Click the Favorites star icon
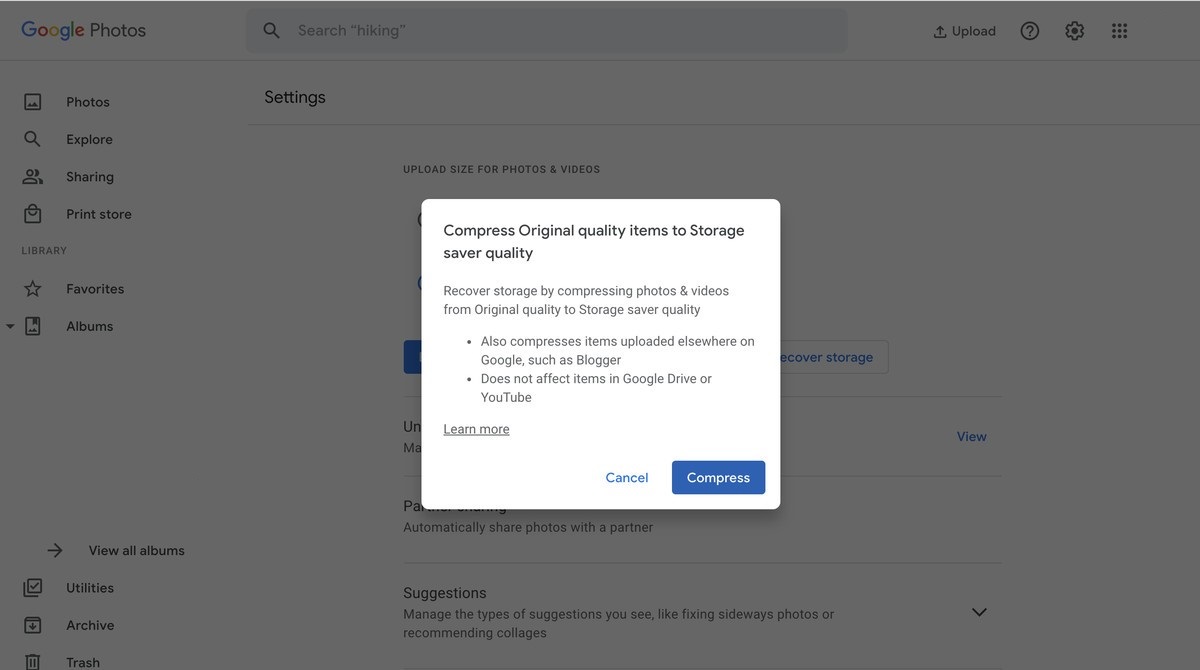Viewport: 1200px width, 670px height. [33, 289]
